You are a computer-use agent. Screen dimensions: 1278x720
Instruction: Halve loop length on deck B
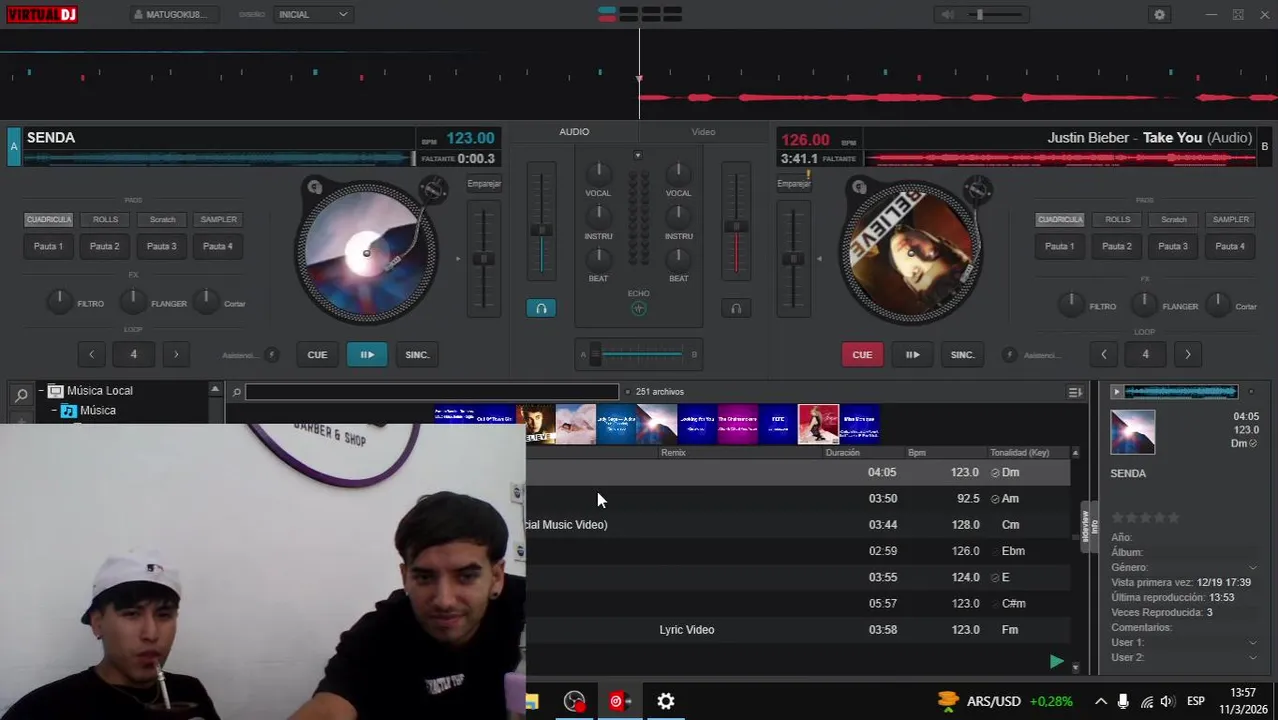(x=1103, y=354)
